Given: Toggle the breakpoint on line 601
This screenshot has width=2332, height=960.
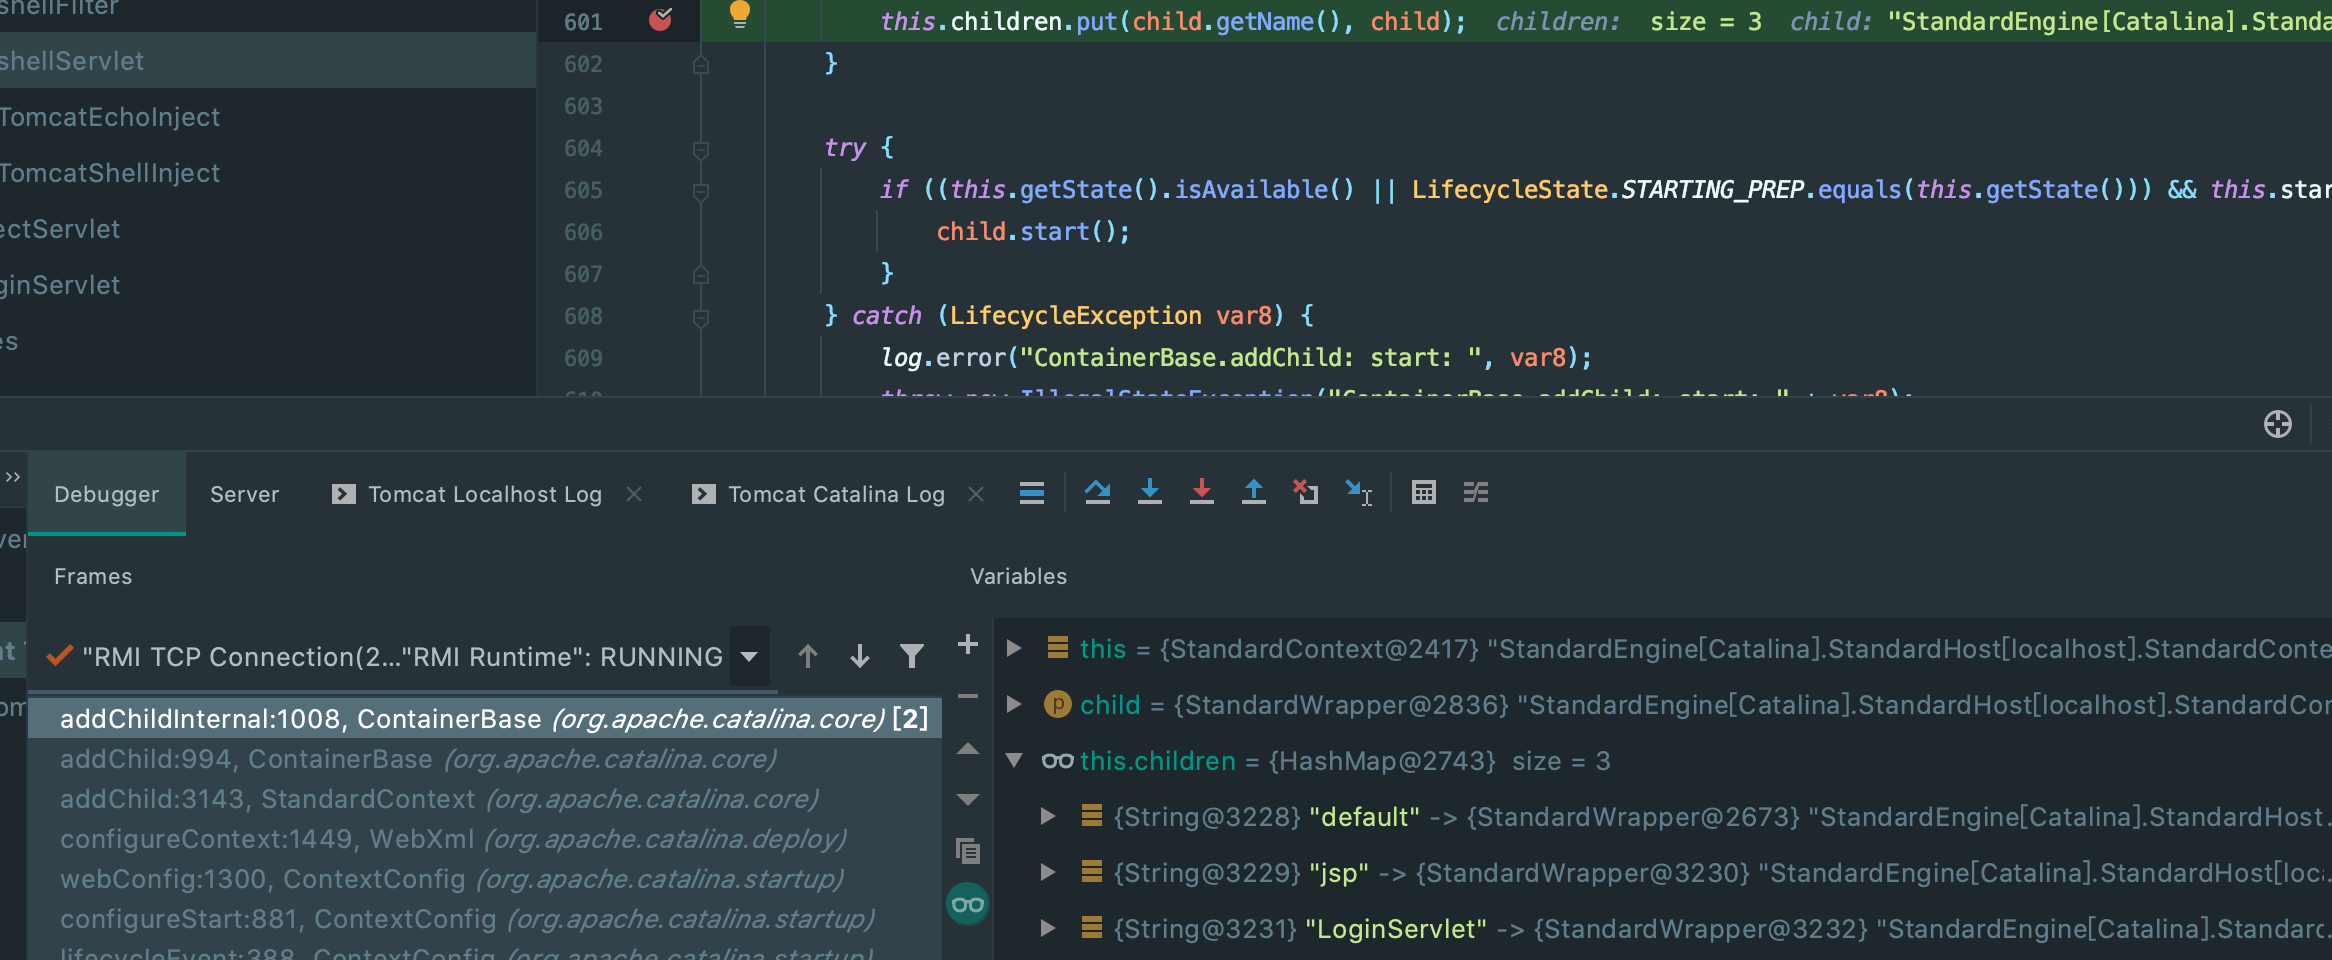Looking at the screenshot, I should tap(660, 20).
